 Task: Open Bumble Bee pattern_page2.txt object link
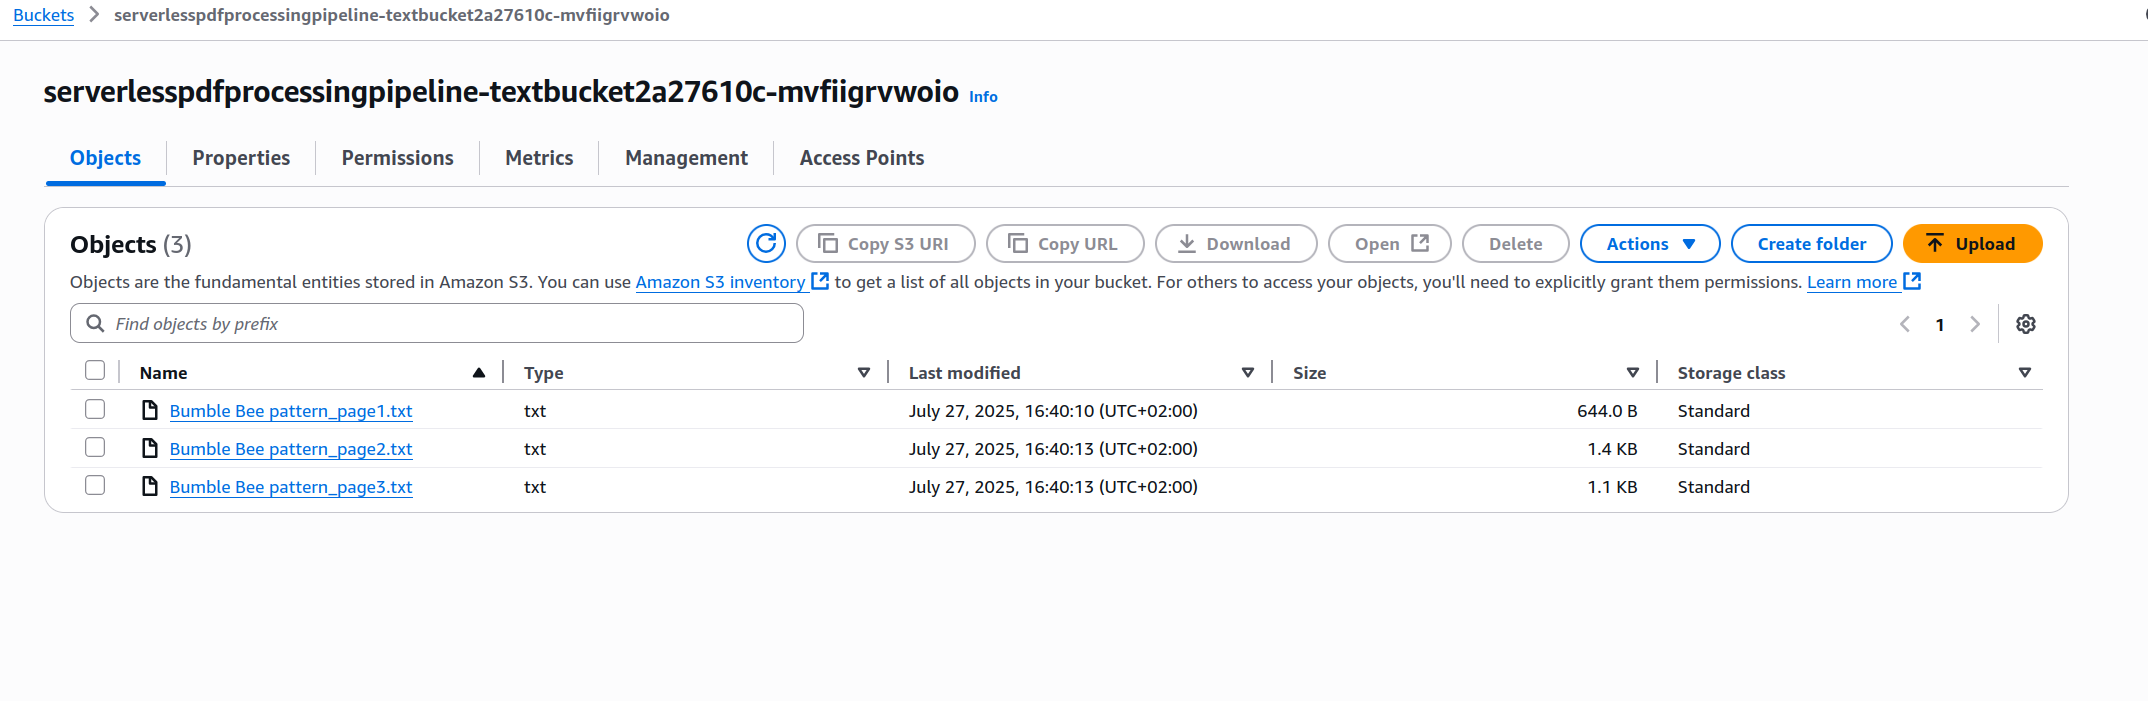pos(291,449)
